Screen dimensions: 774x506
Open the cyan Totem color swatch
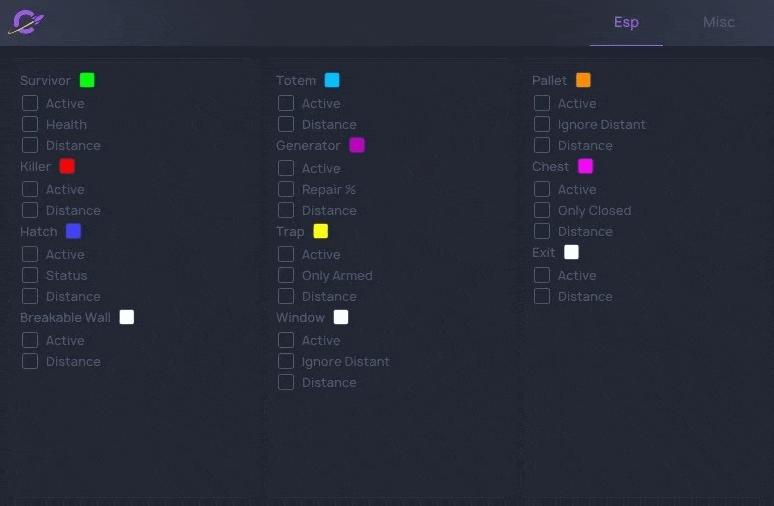(x=332, y=80)
